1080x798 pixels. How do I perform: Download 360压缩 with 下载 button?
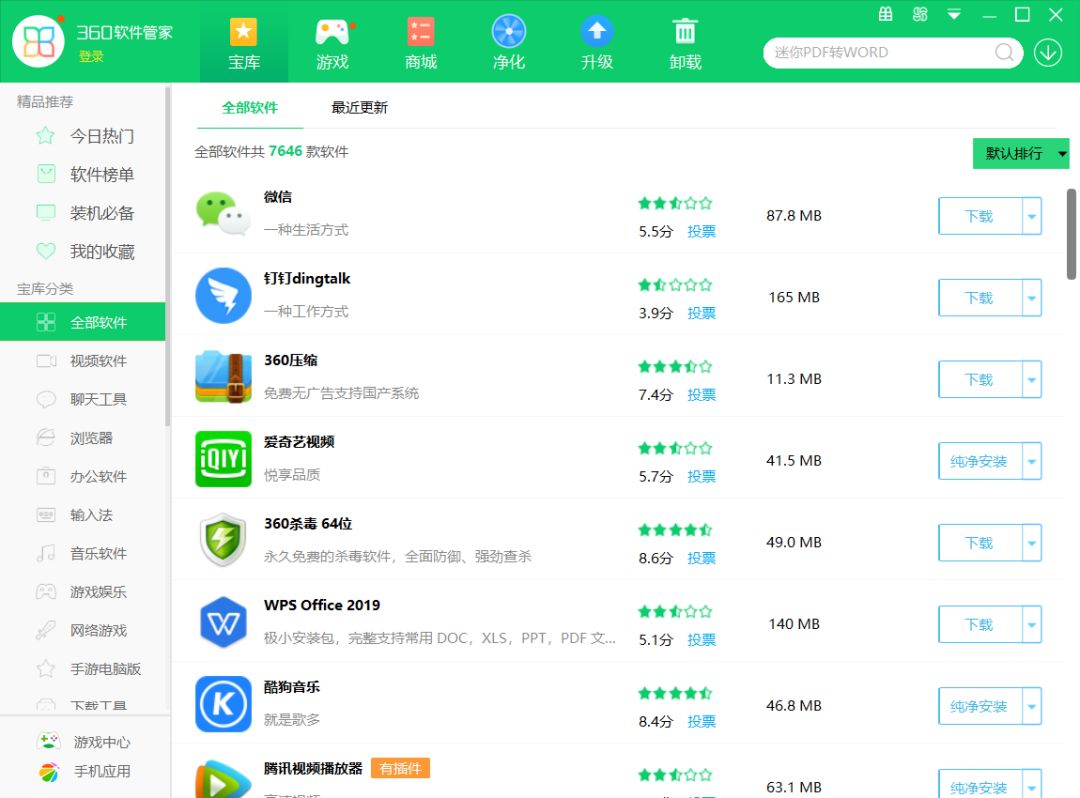coord(980,379)
